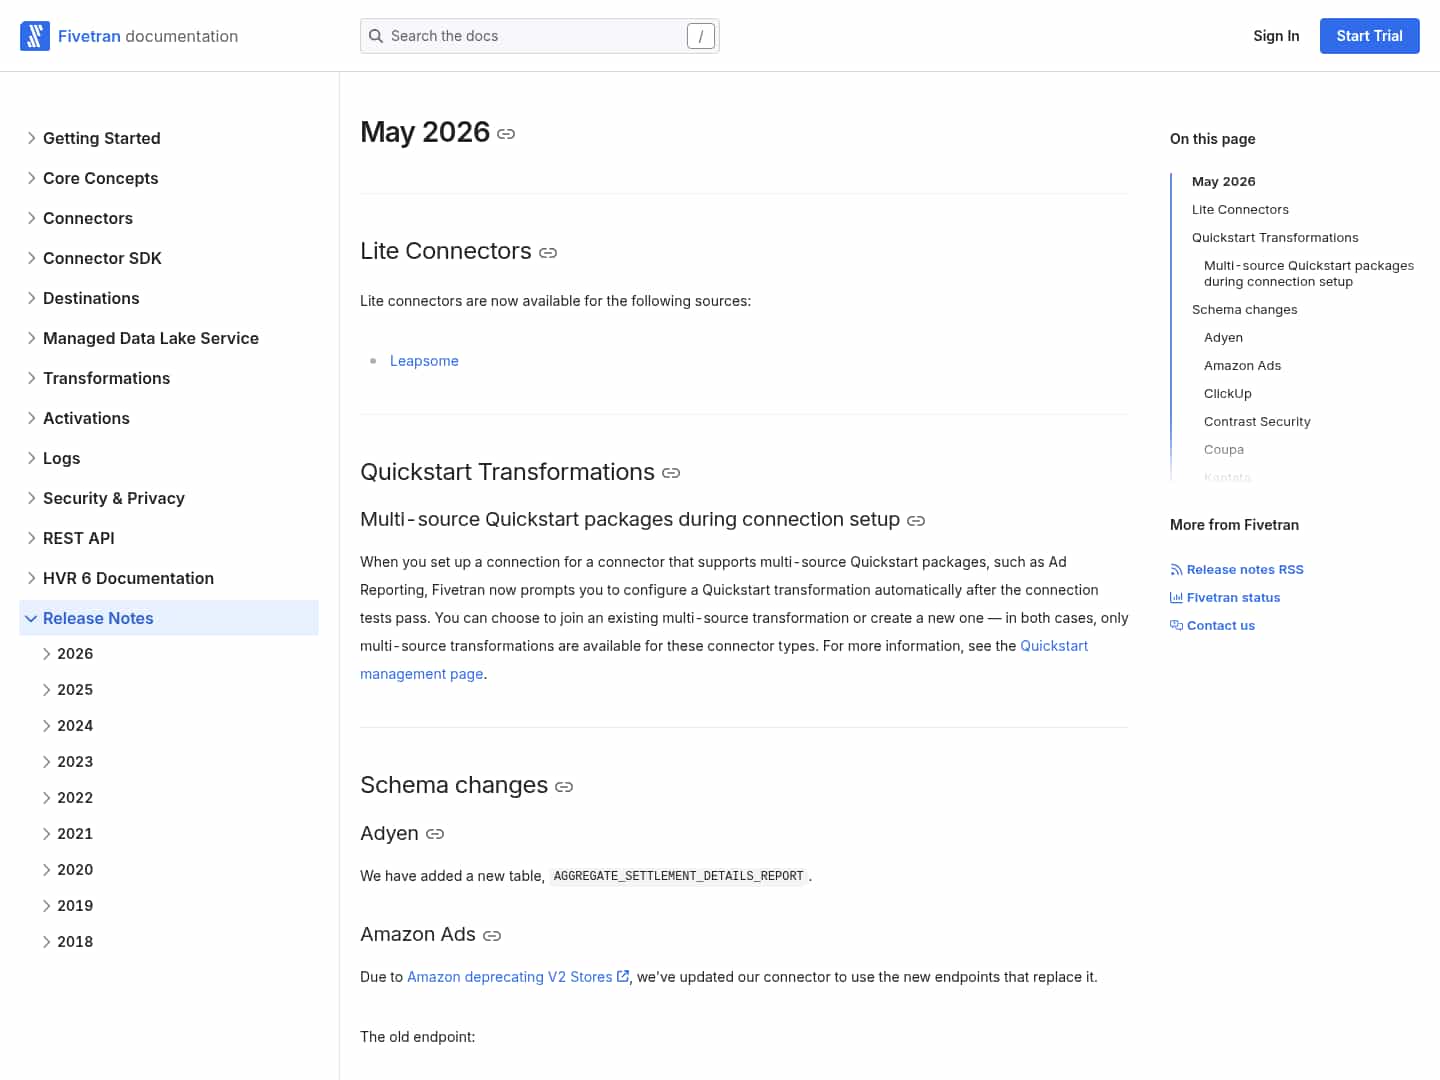Click the Start Trial button

pyautogui.click(x=1369, y=36)
